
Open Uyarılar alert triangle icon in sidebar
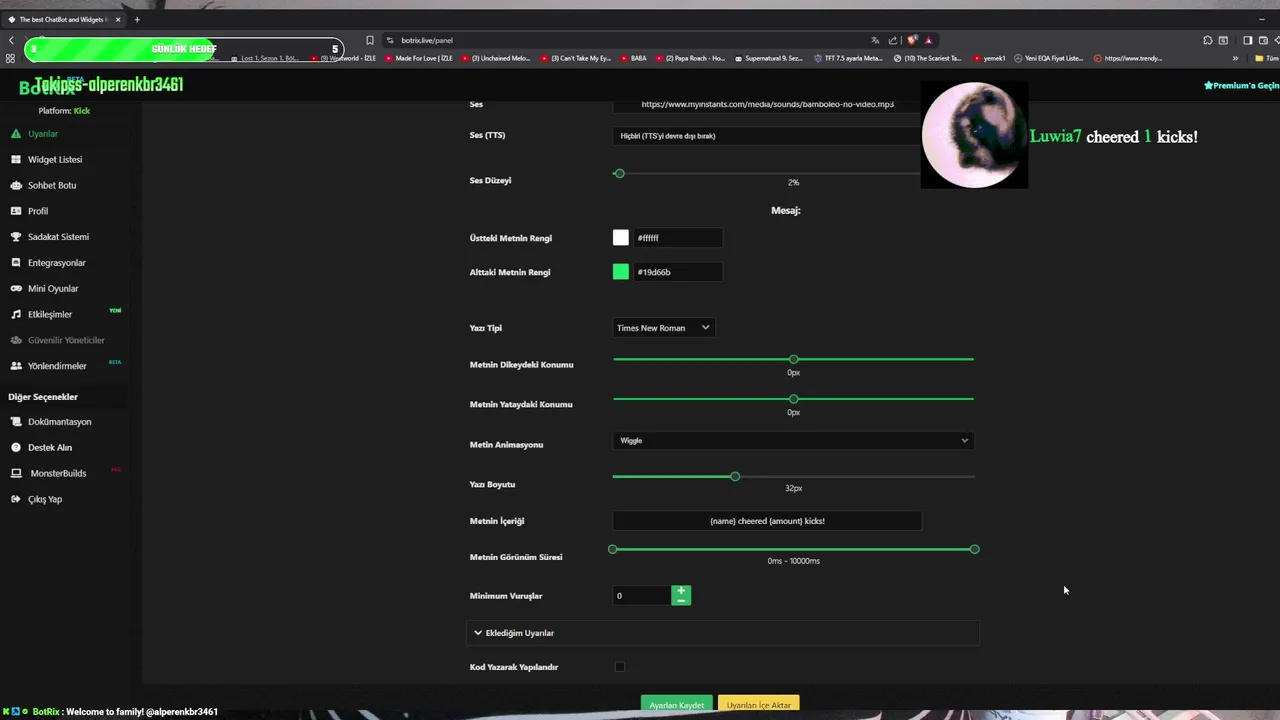point(16,134)
